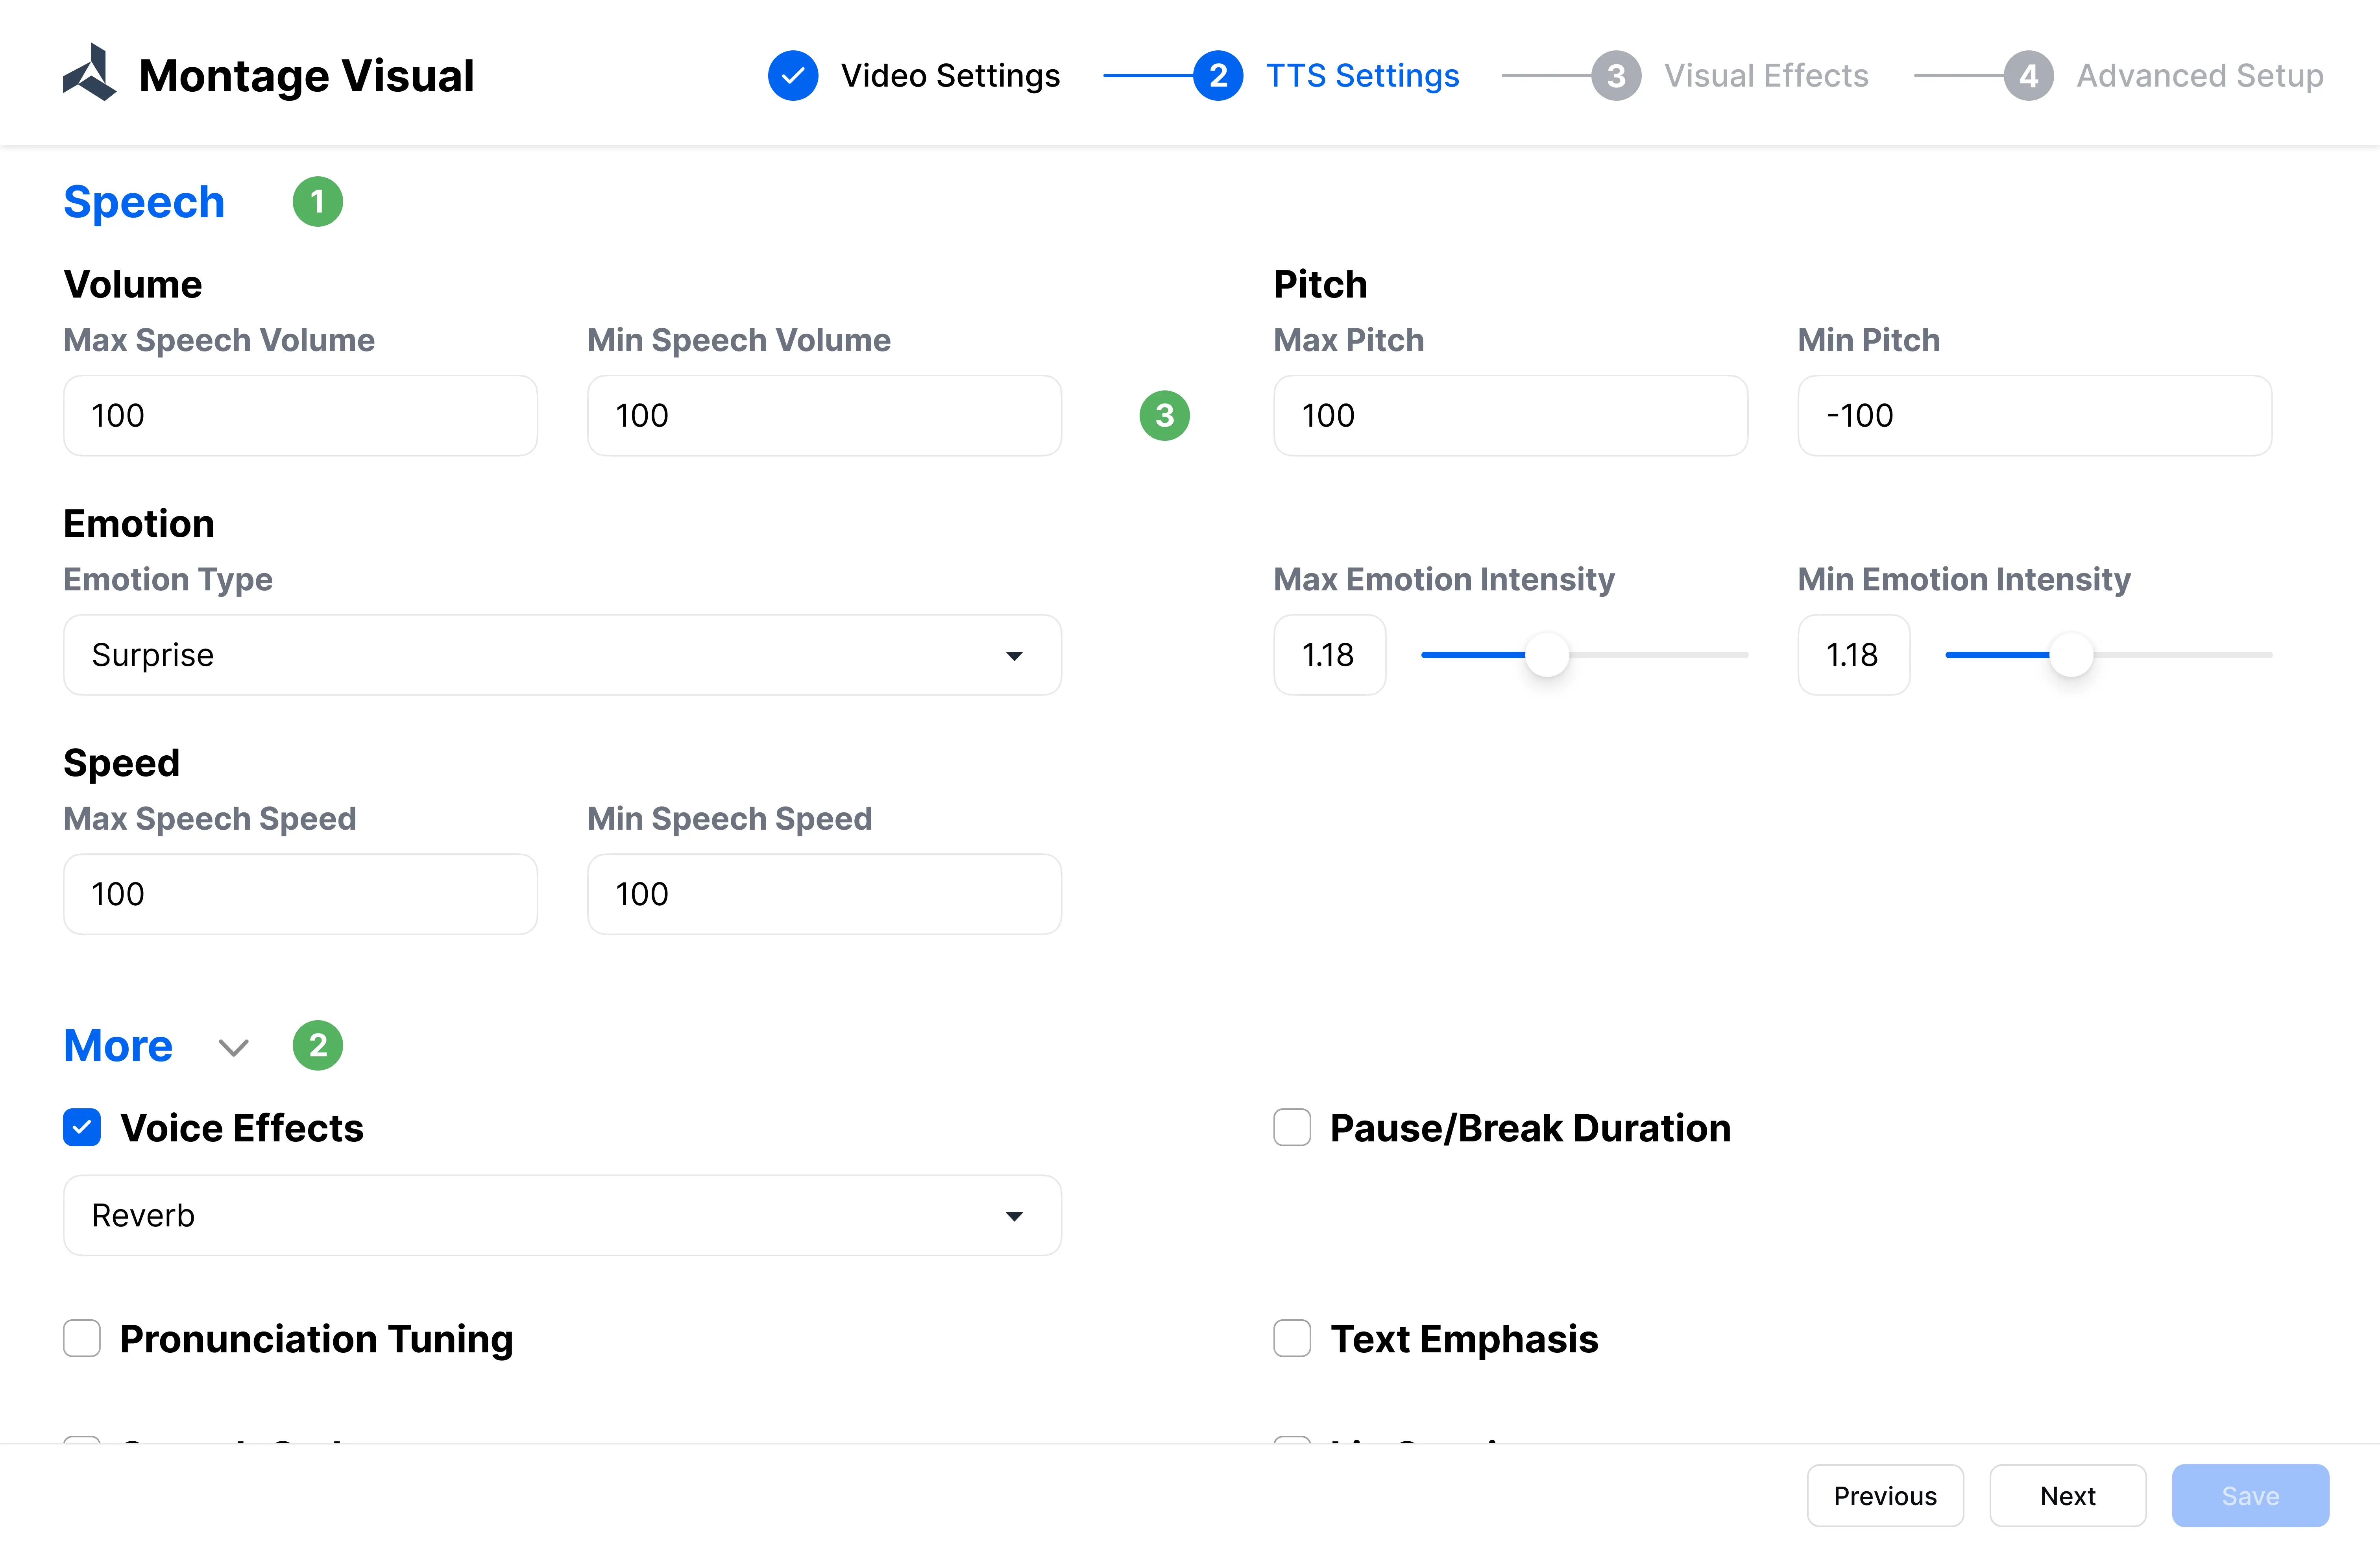Image resolution: width=2380 pixels, height=1546 pixels.
Task: Go to the Visual Effects step label
Action: pos(1765,75)
